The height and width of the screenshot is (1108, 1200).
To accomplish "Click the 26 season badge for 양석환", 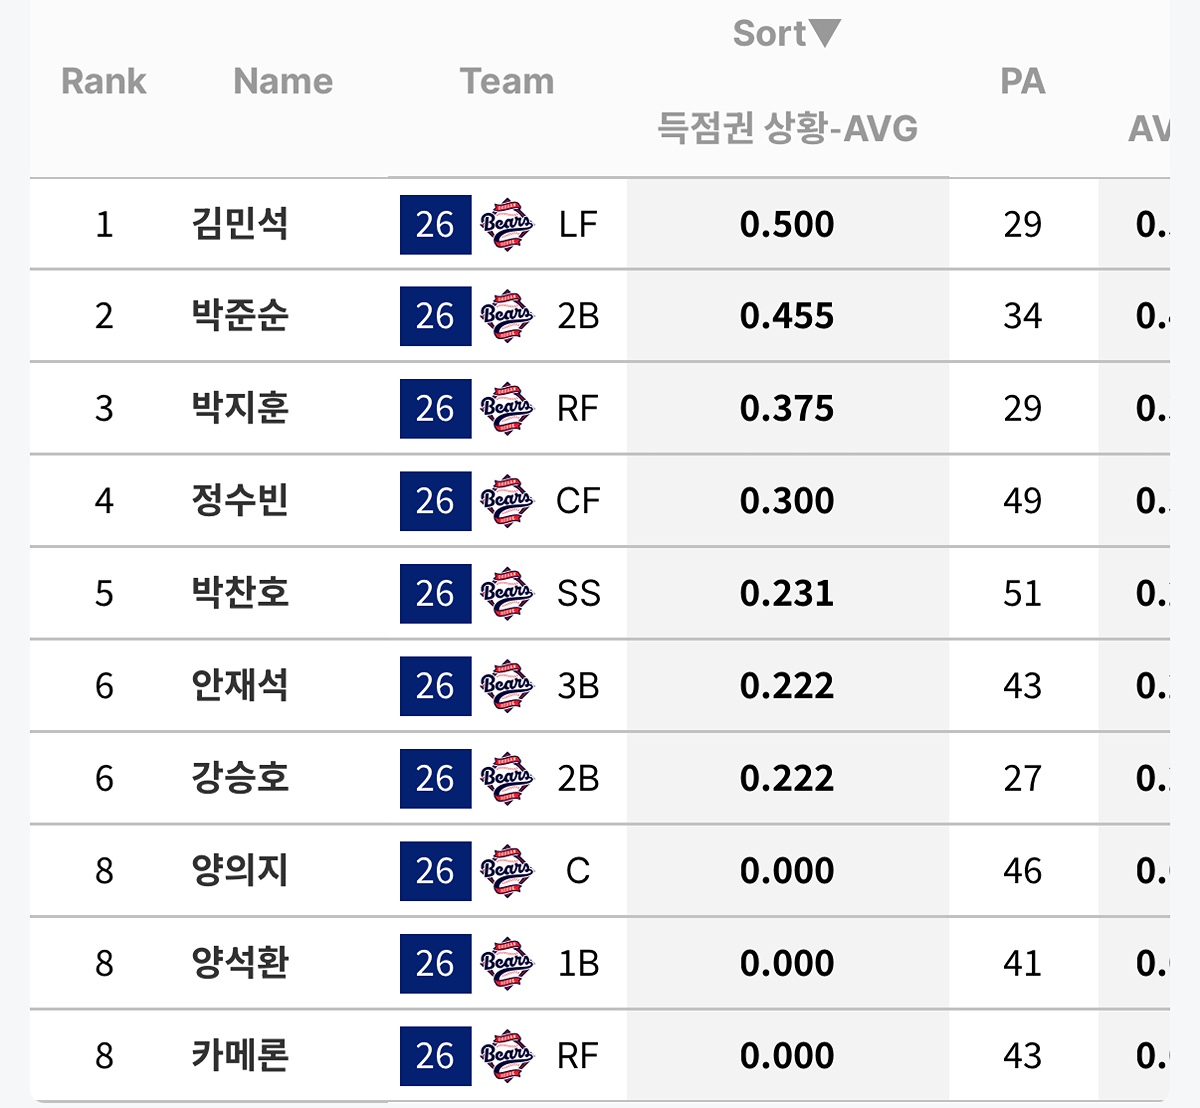I will coord(435,964).
